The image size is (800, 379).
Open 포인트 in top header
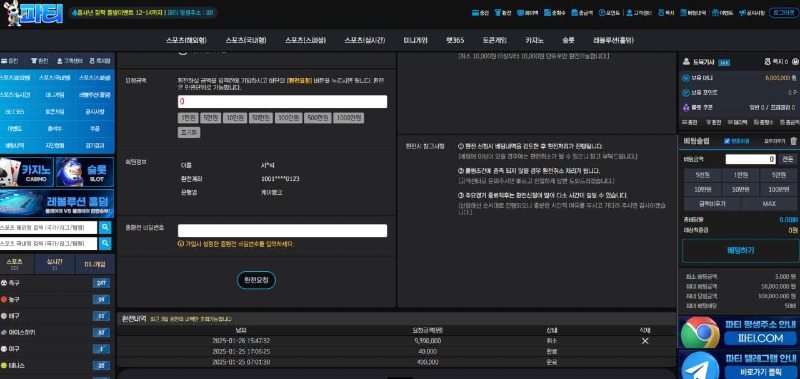(609, 13)
